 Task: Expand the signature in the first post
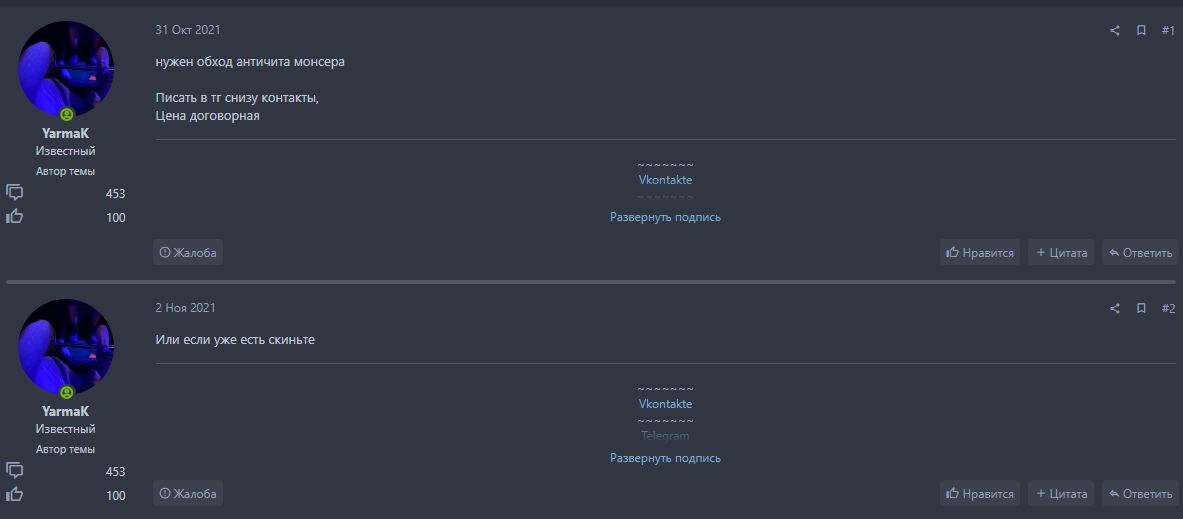click(665, 217)
